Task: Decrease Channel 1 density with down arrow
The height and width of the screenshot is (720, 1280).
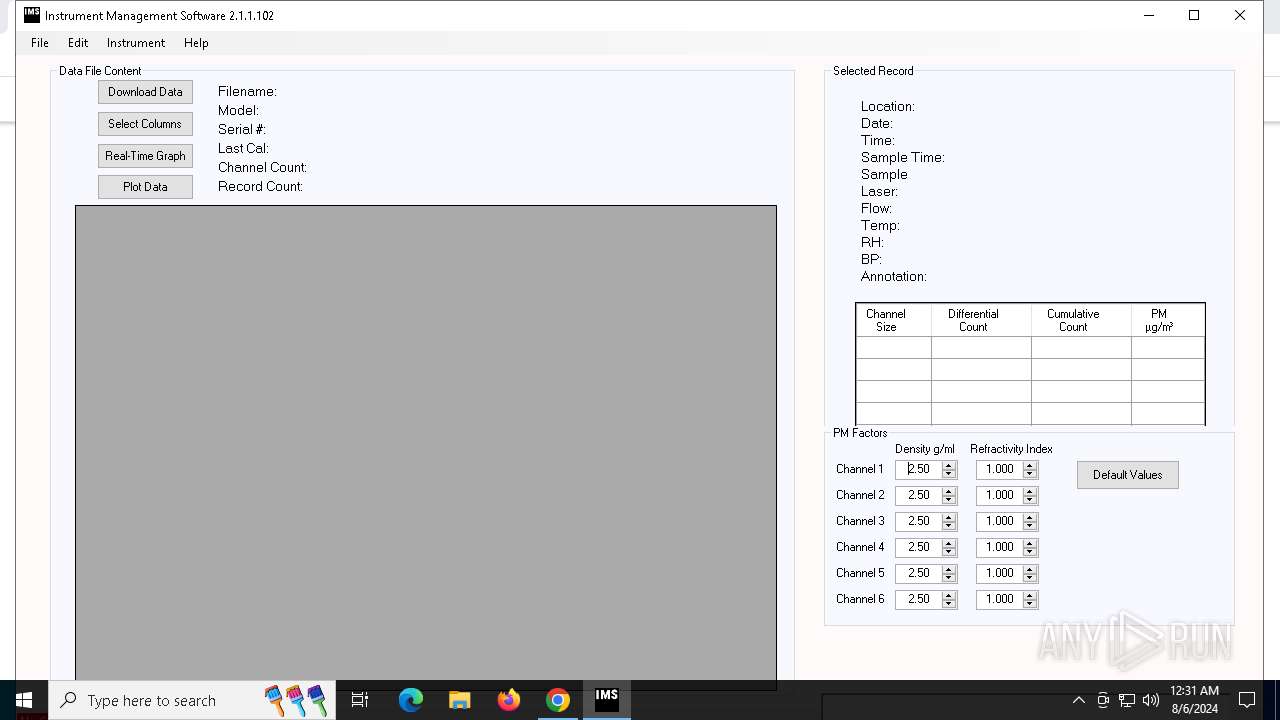Action: click(949, 474)
